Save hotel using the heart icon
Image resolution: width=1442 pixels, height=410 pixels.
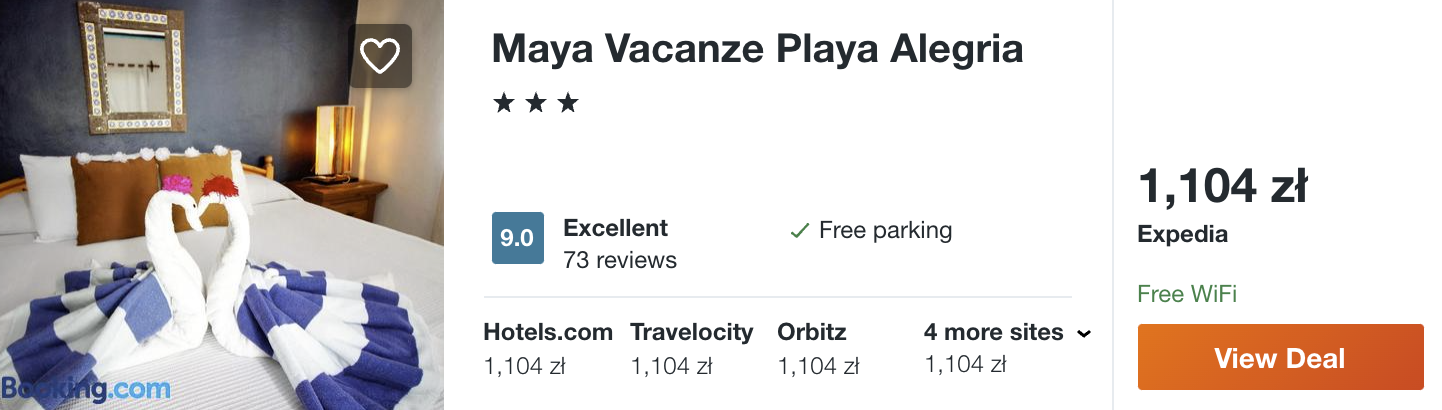coord(380,56)
